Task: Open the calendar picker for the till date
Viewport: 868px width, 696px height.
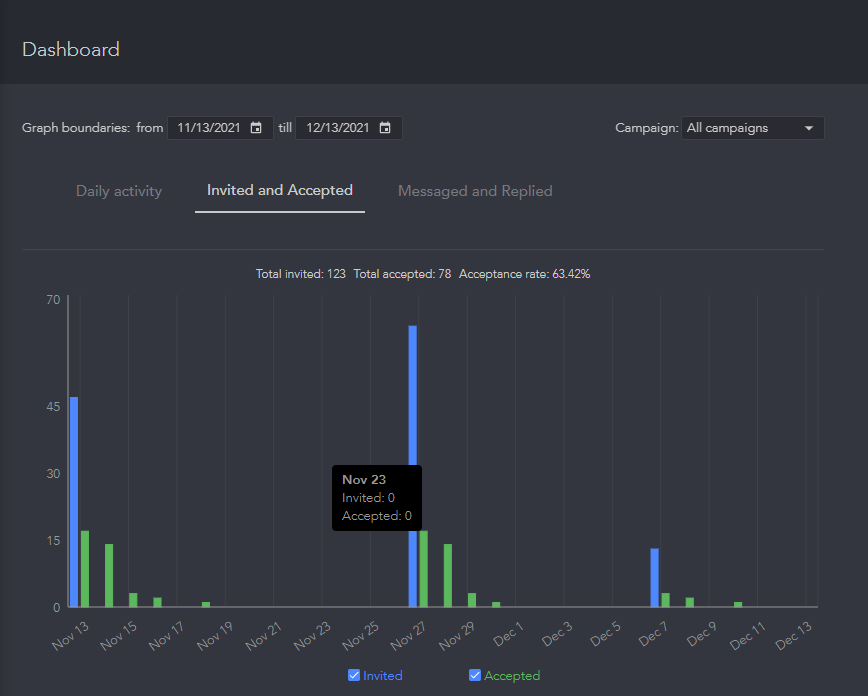Action: [x=386, y=127]
